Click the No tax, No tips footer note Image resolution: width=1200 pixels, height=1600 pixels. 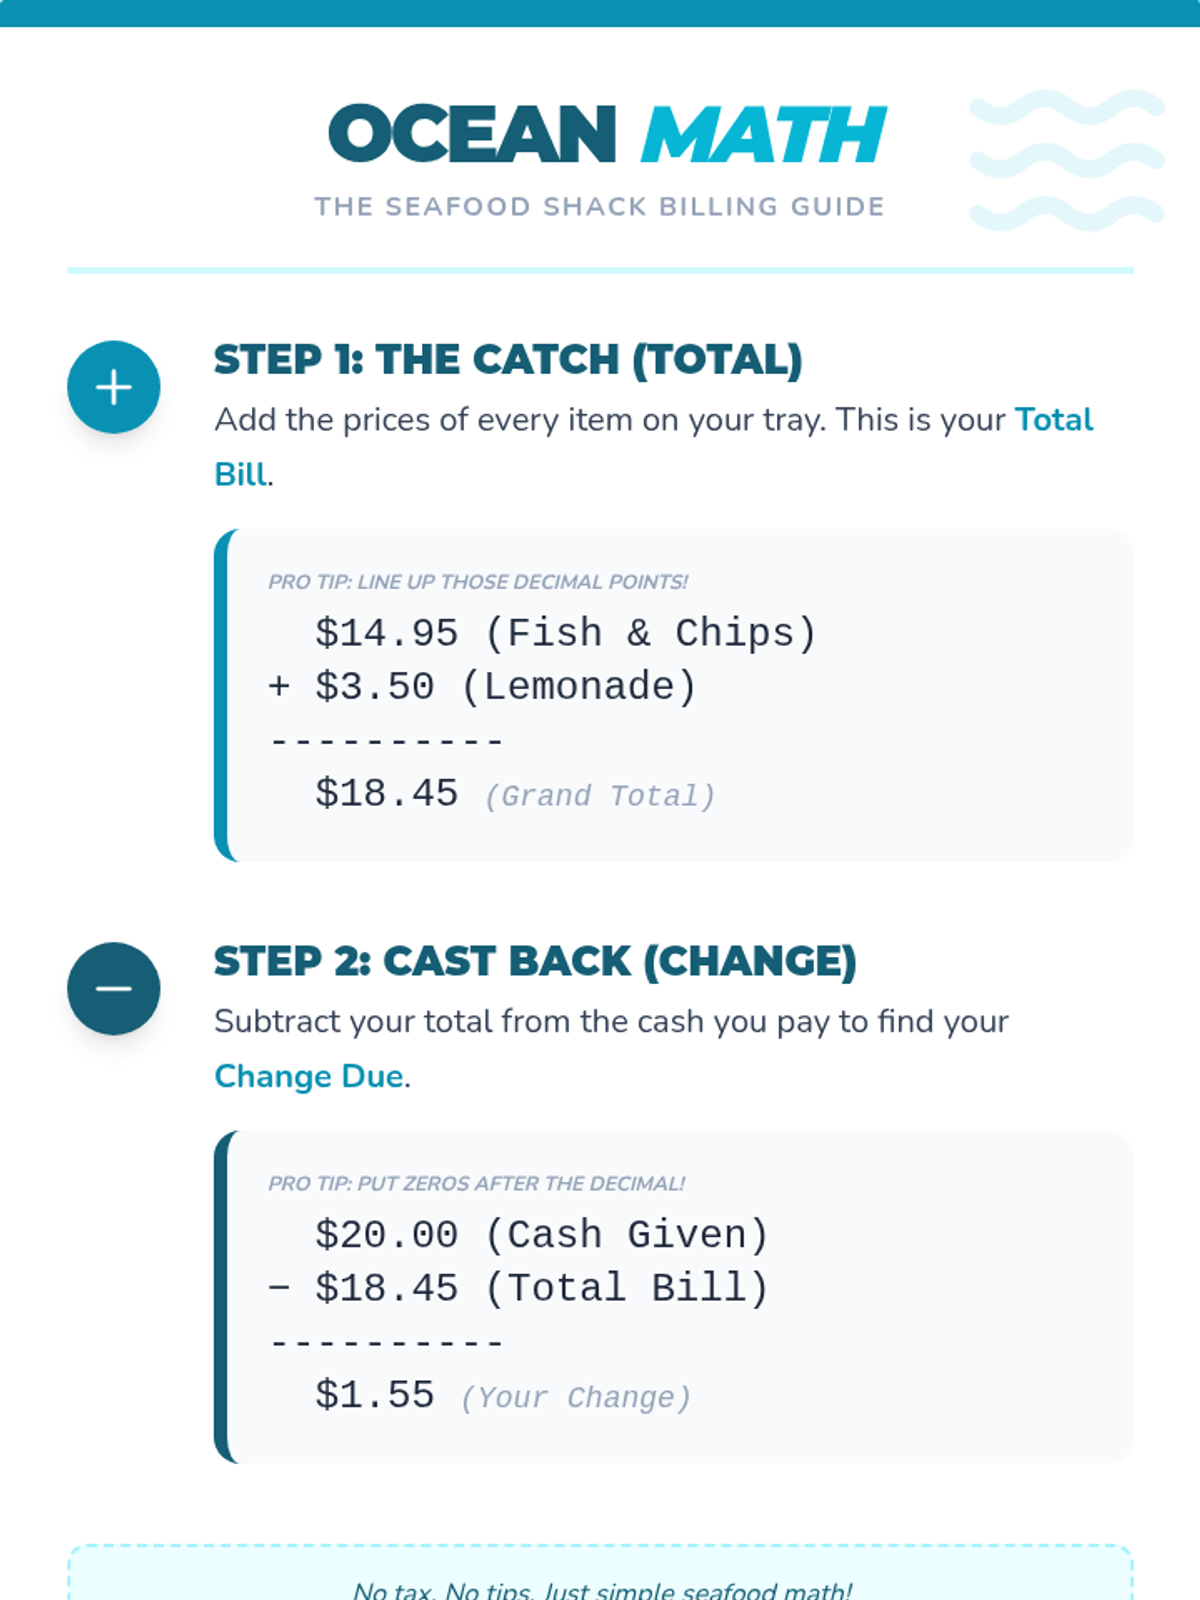tap(602, 1589)
